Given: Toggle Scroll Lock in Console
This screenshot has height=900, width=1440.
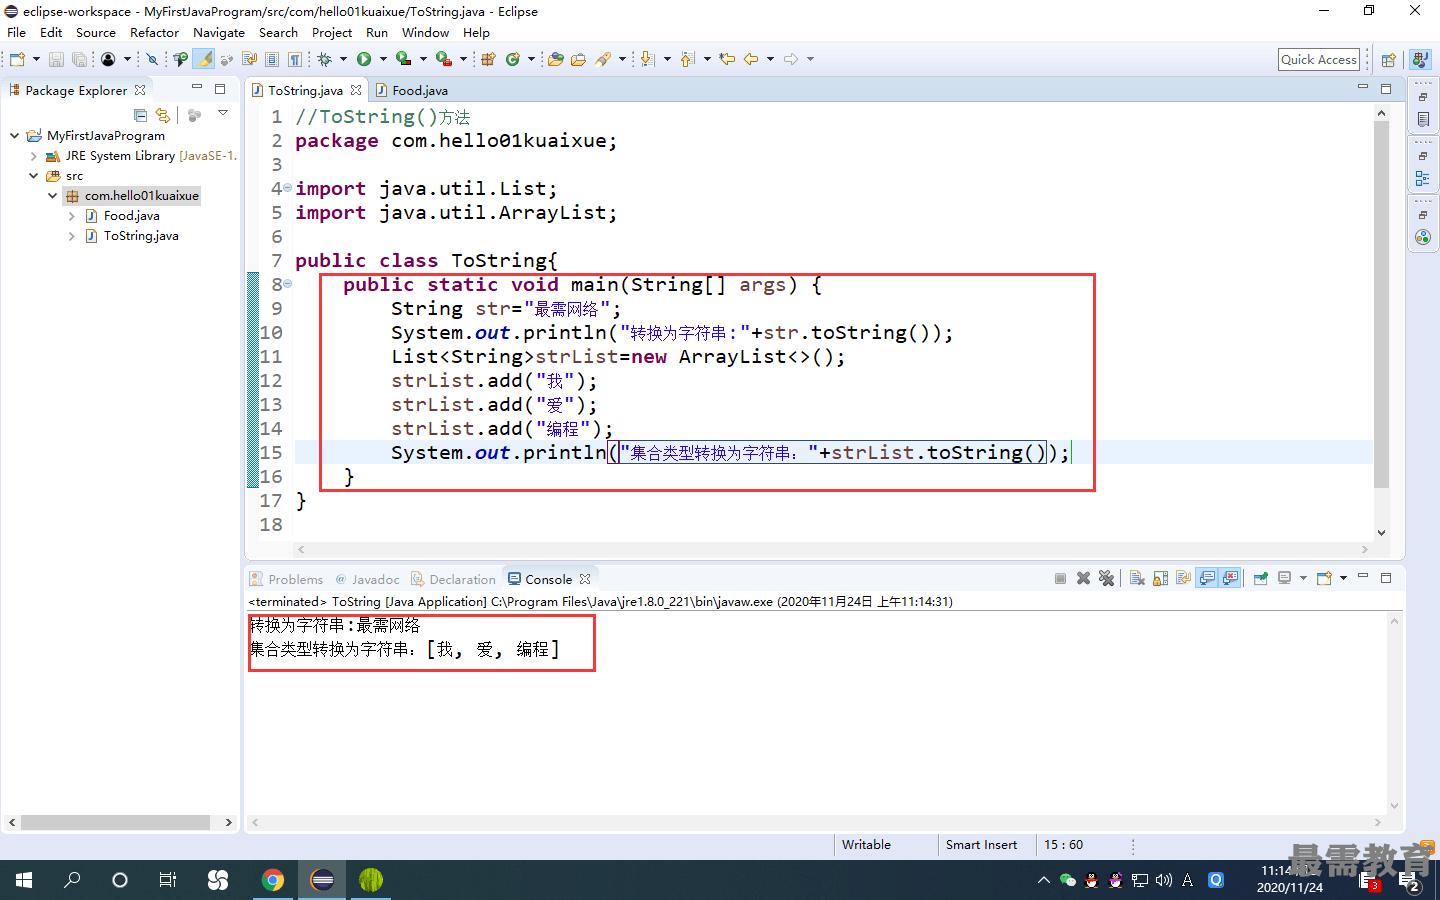Looking at the screenshot, I should pyautogui.click(x=1160, y=578).
